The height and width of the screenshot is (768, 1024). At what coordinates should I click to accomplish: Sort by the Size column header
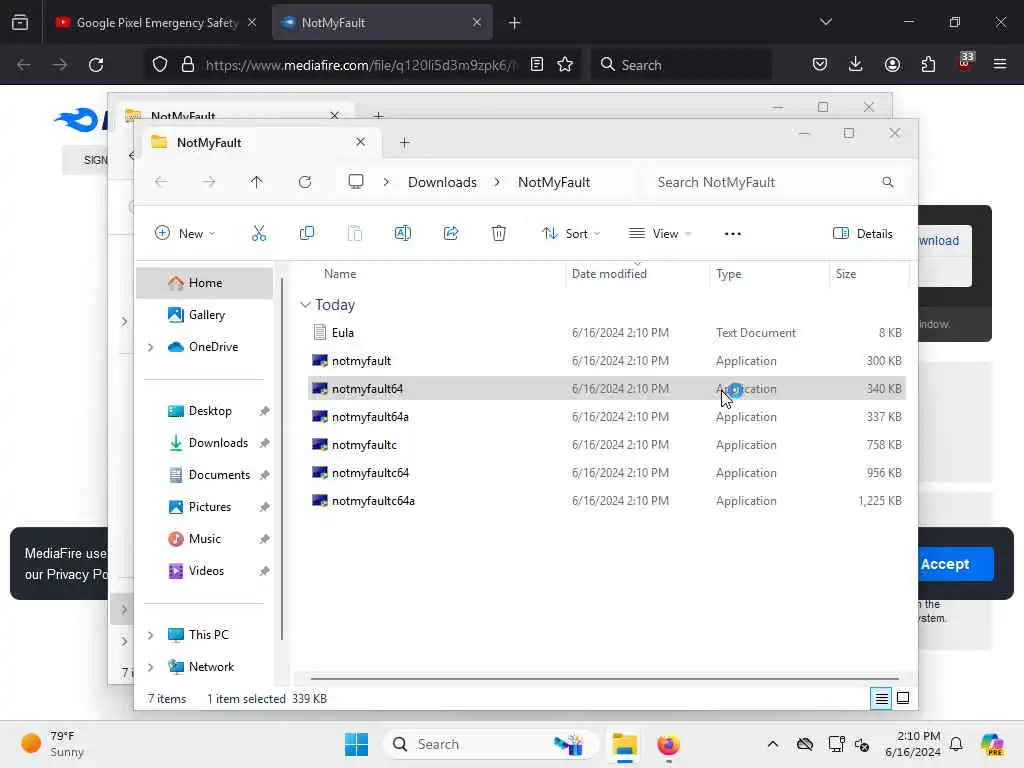(846, 274)
